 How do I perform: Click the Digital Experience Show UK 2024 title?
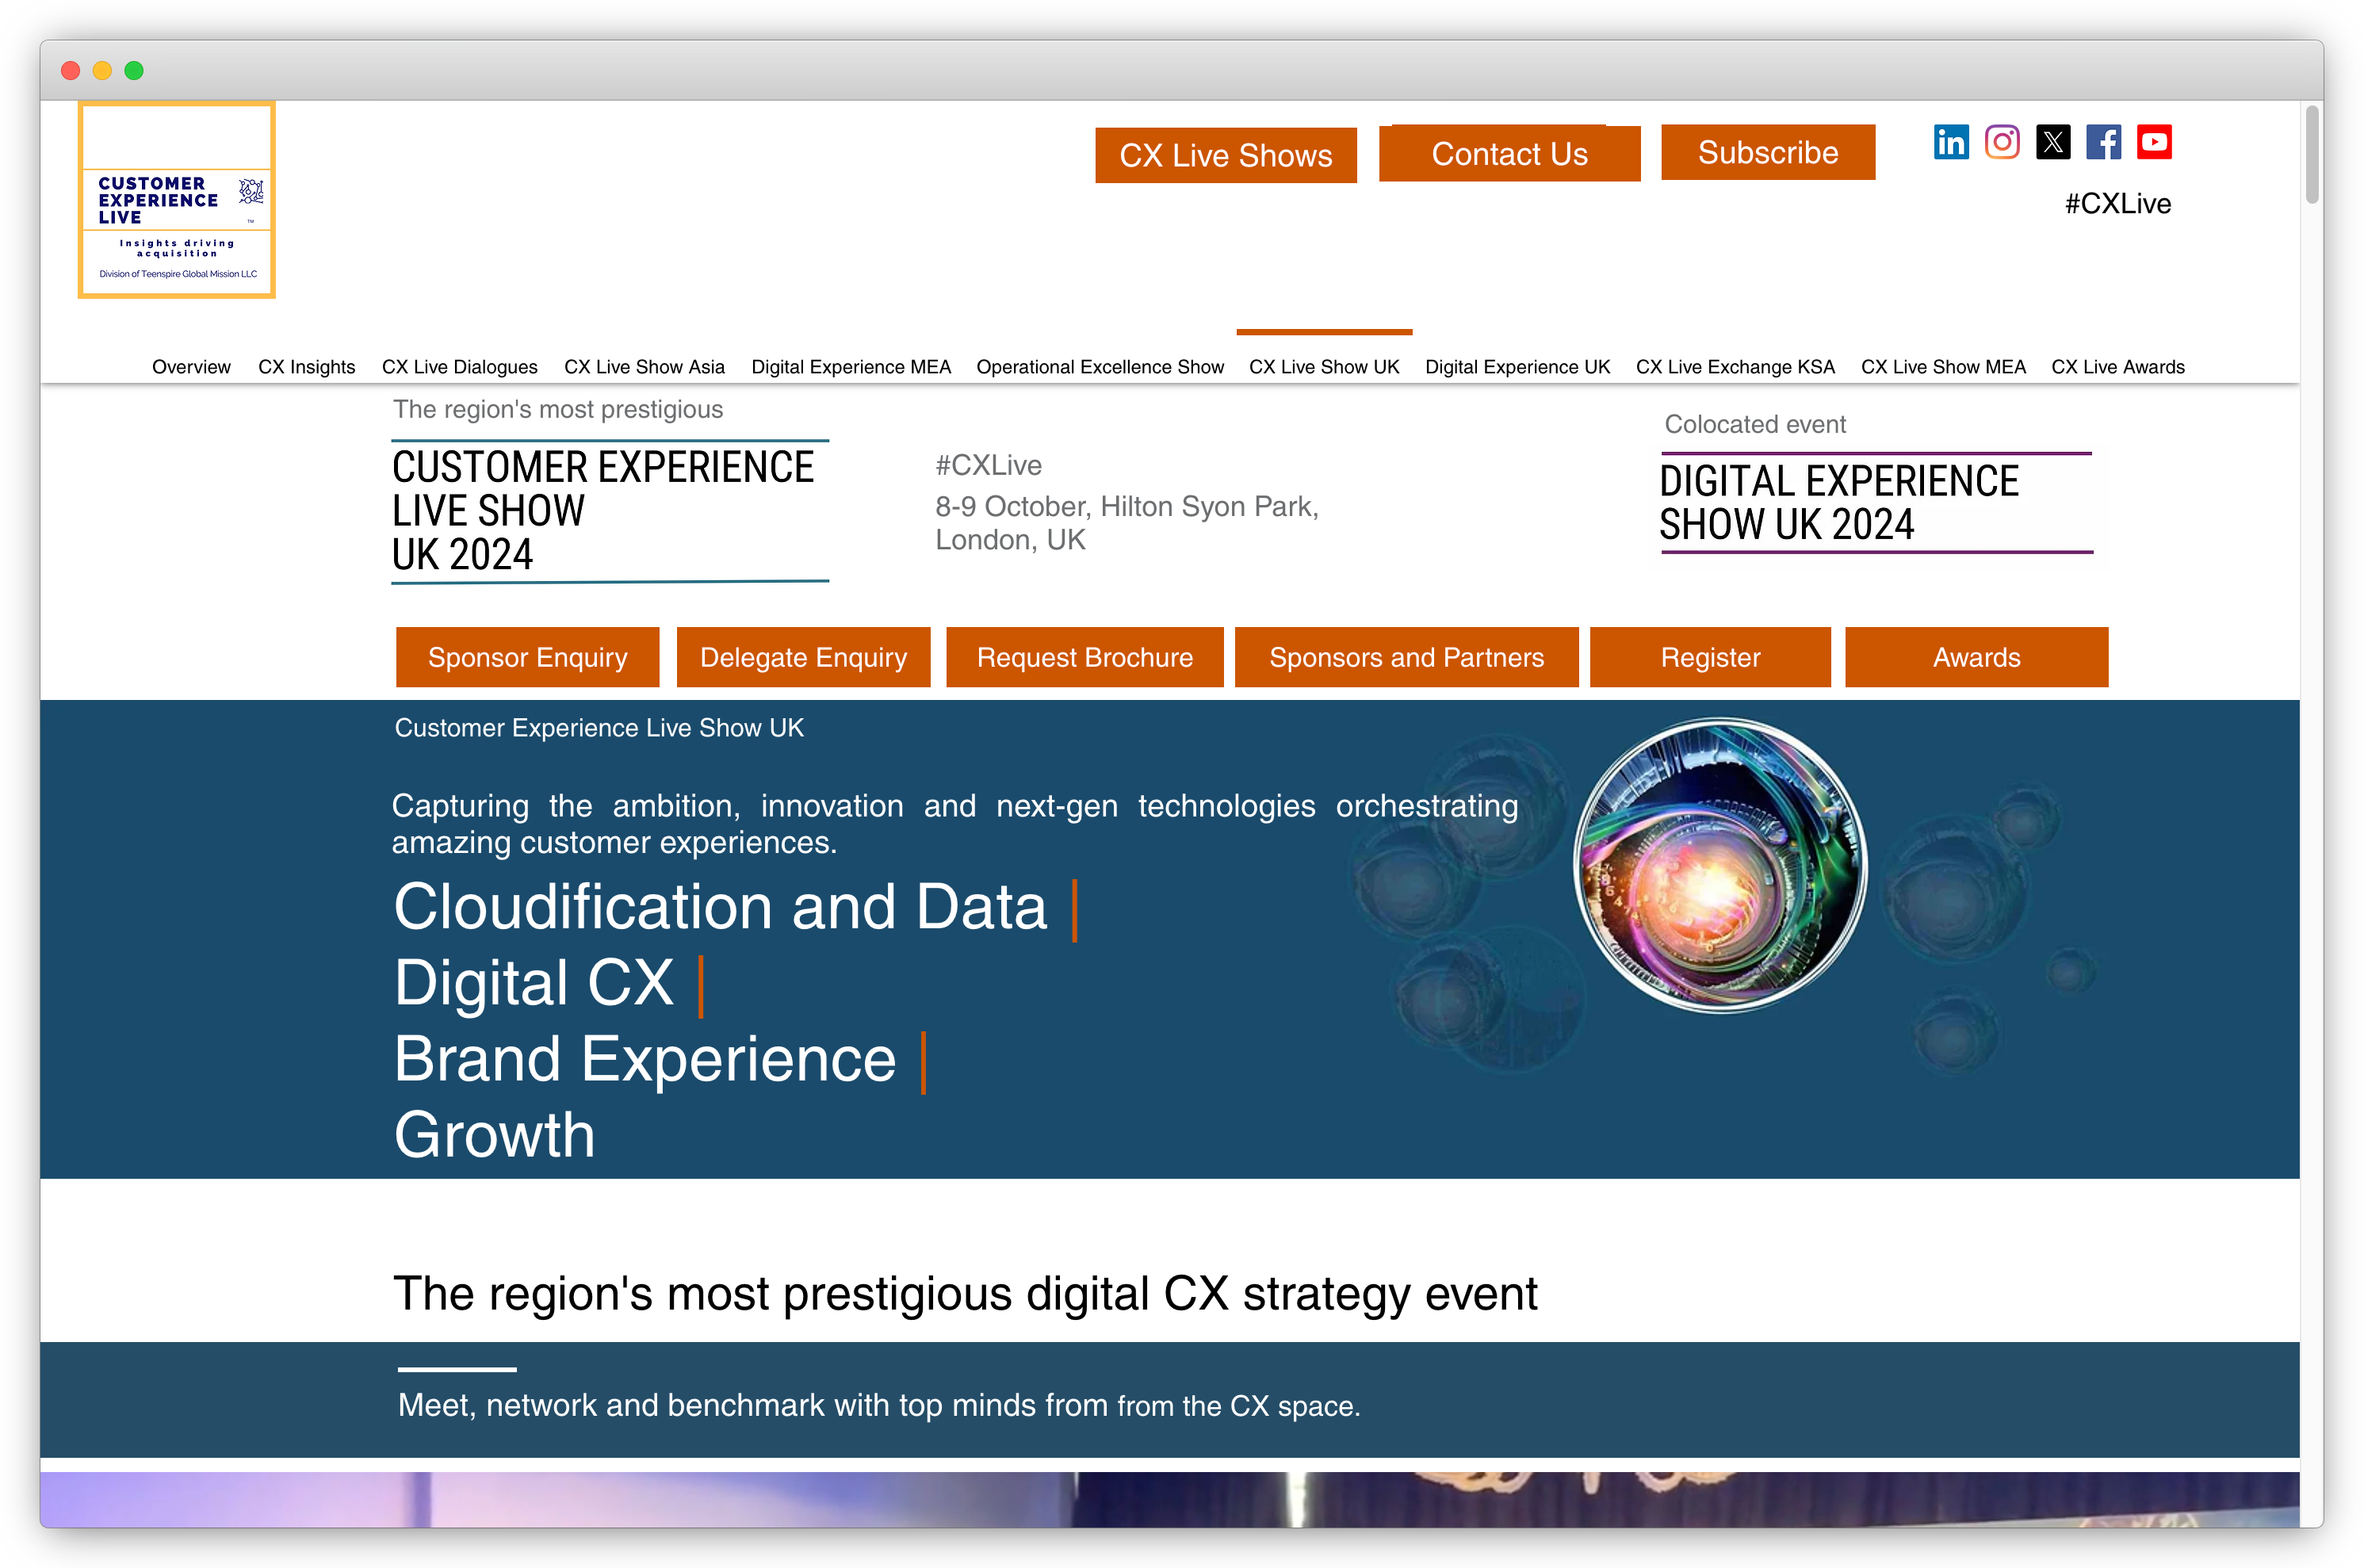coord(1838,503)
